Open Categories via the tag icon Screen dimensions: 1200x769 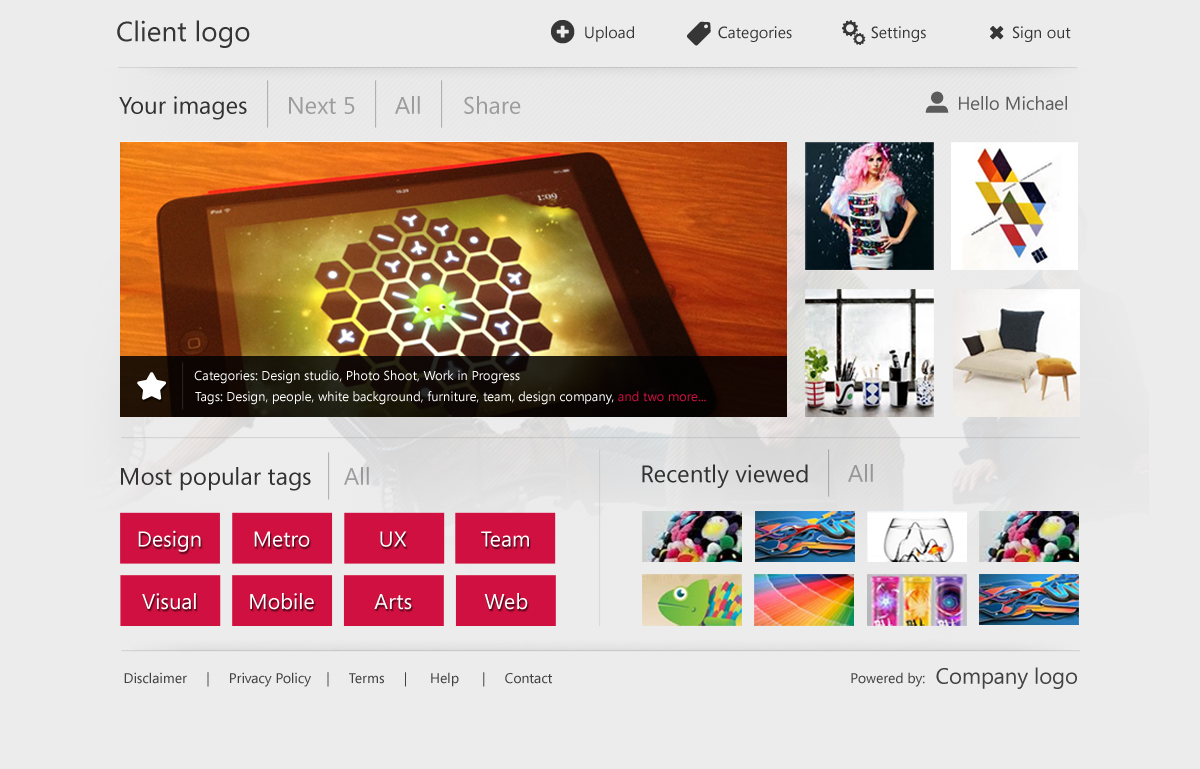[x=699, y=33]
